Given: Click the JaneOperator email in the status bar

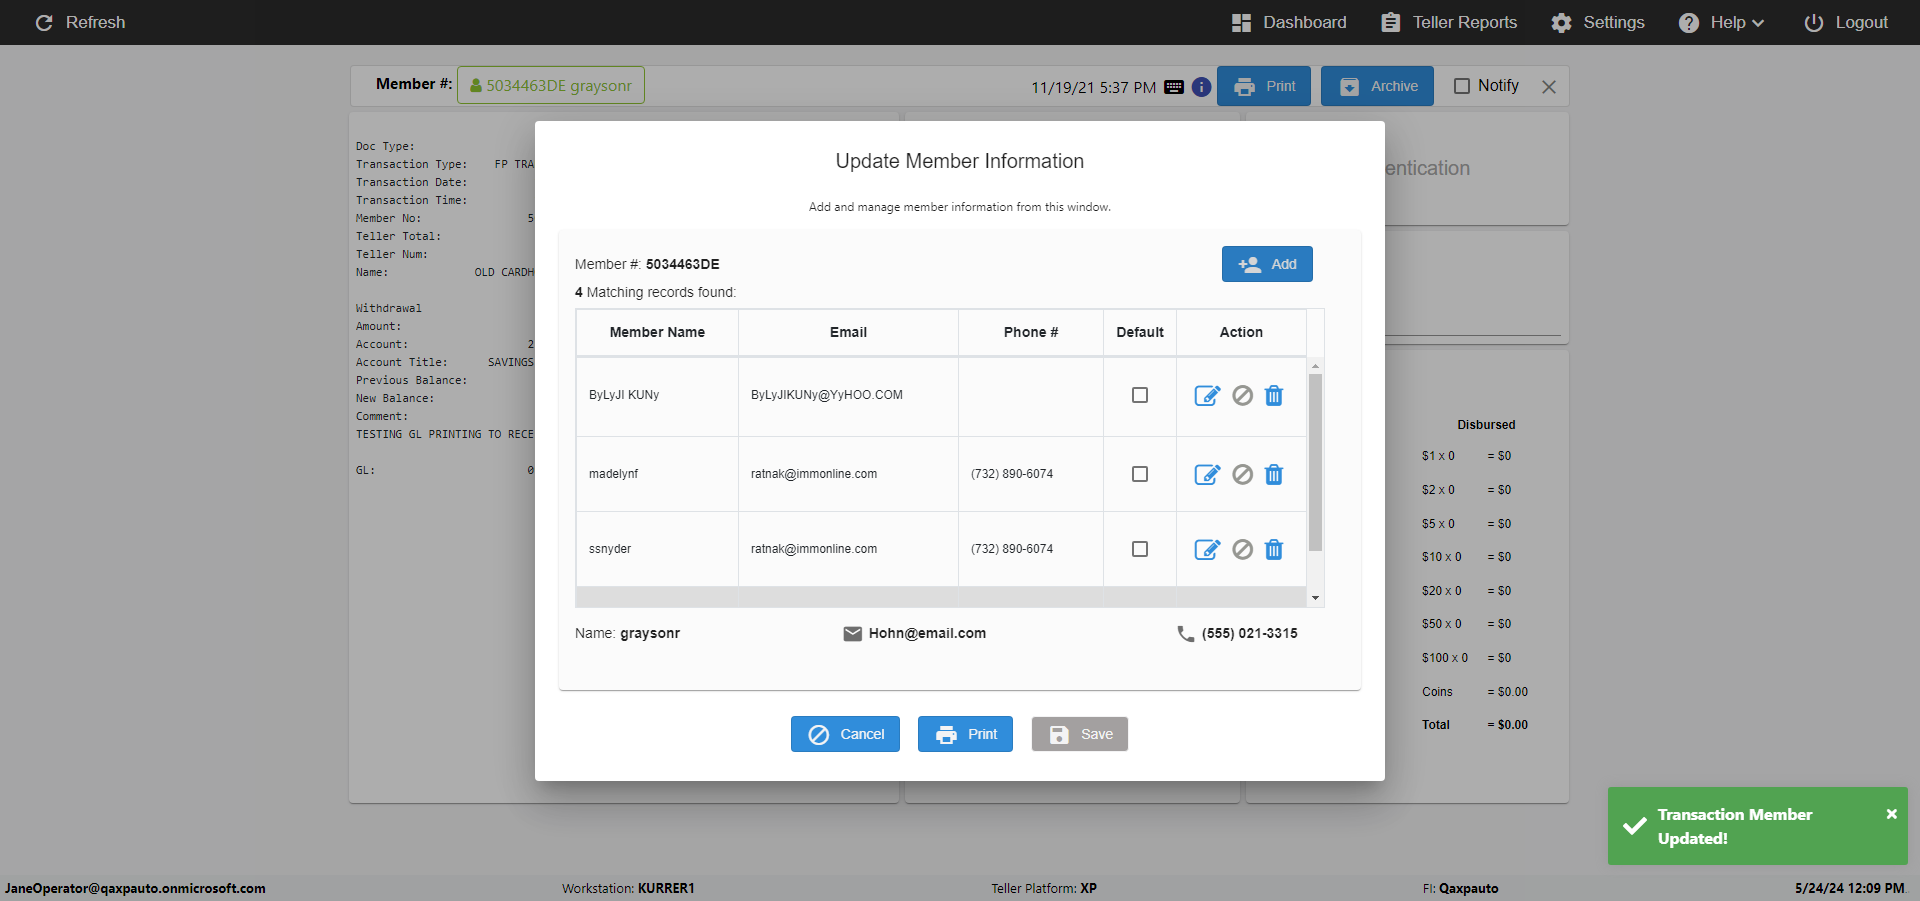Looking at the screenshot, I should 135,888.
